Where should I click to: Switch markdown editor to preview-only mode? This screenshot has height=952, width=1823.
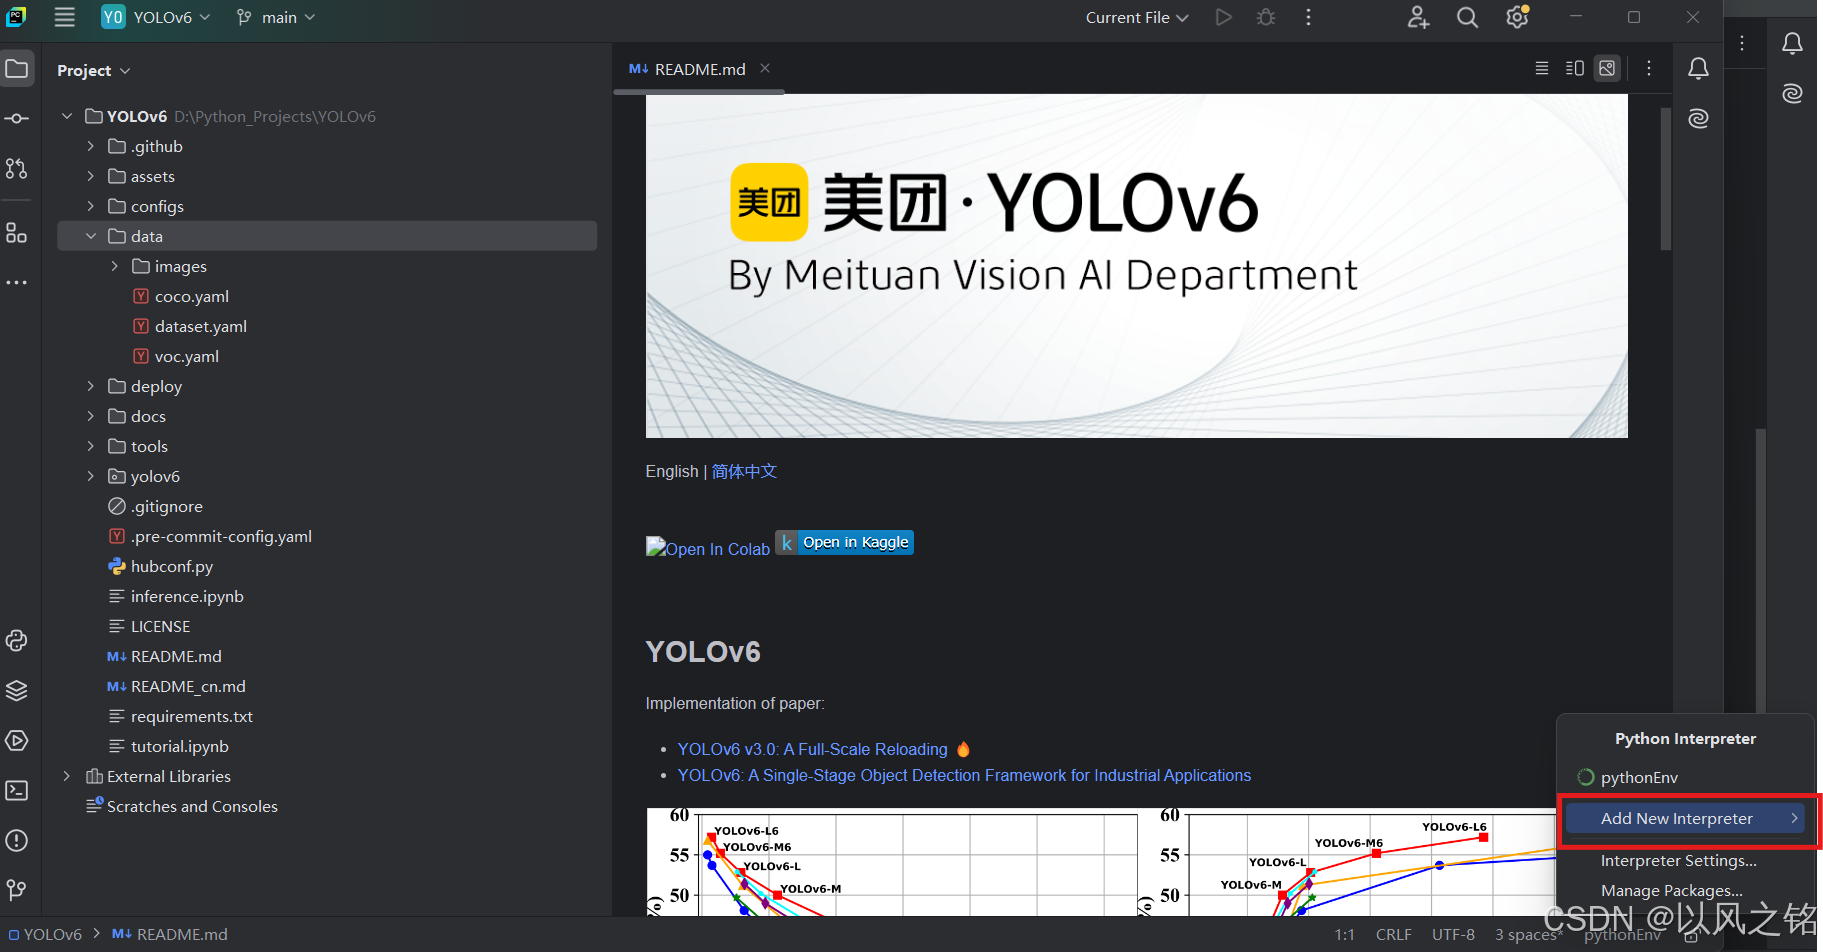[x=1607, y=68]
